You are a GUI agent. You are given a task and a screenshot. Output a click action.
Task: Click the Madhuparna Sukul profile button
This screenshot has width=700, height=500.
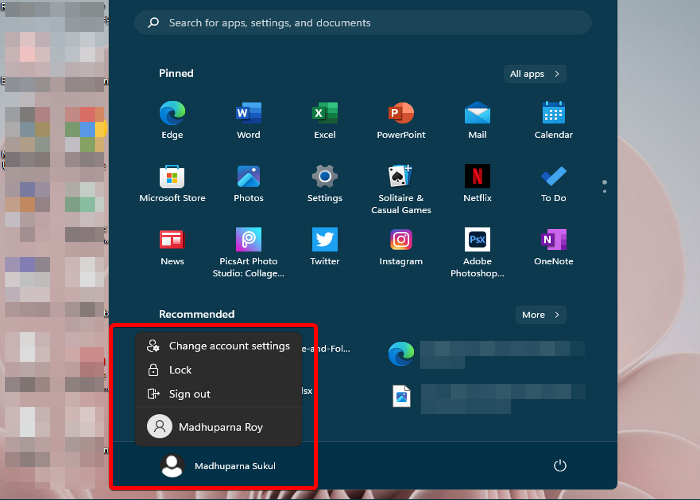(218, 466)
